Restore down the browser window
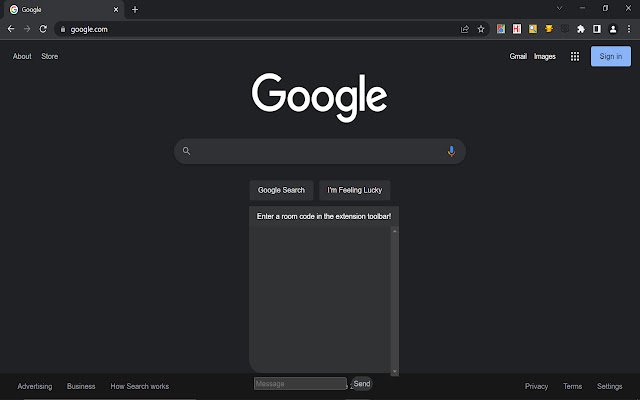640x400 pixels. 605,8
